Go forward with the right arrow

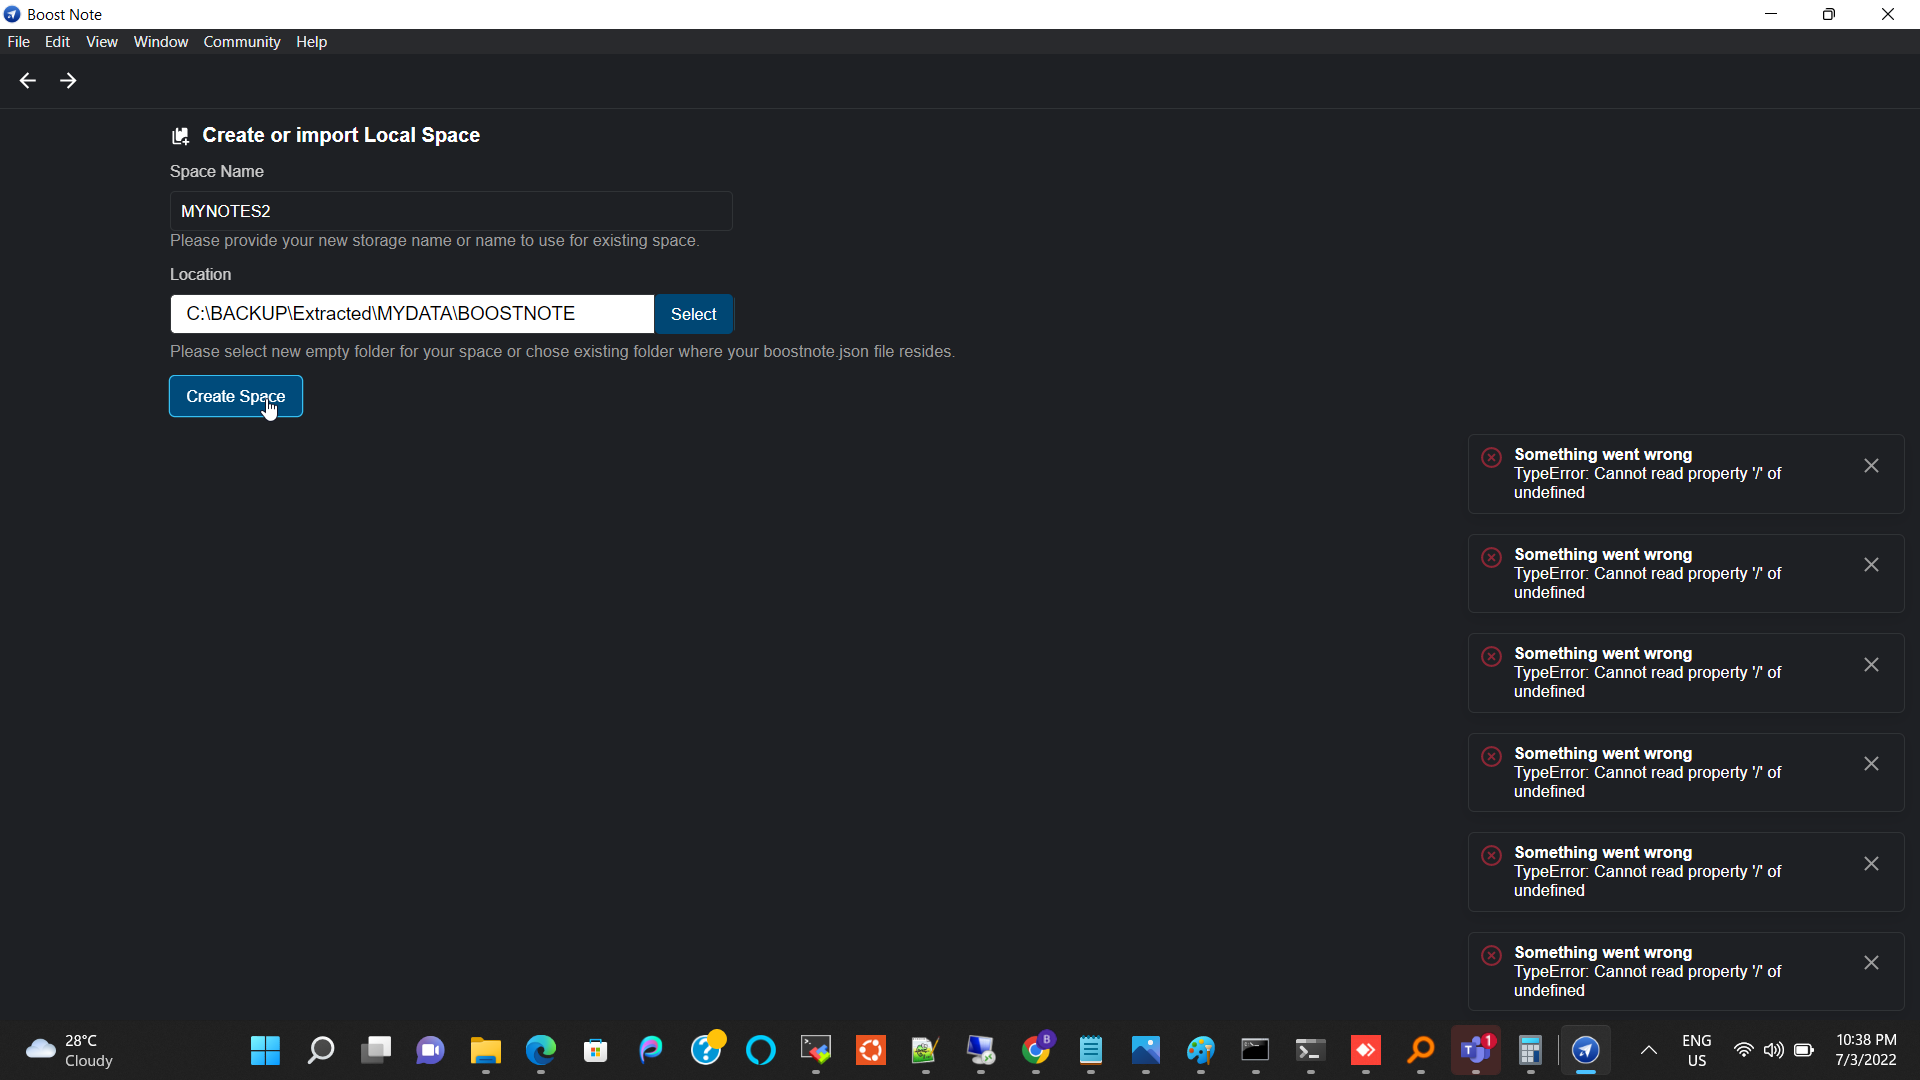pos(68,81)
